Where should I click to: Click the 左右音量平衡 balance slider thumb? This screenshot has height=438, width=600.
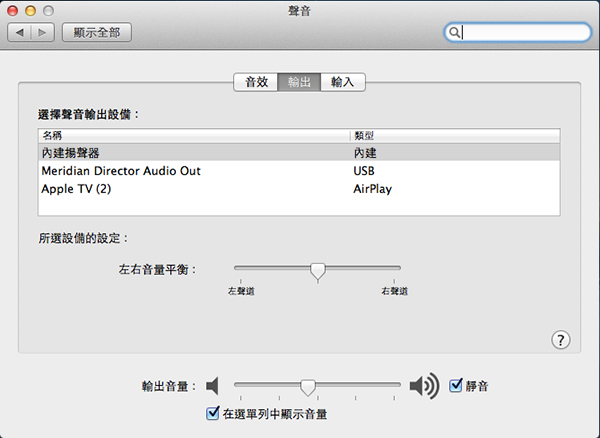pos(318,272)
